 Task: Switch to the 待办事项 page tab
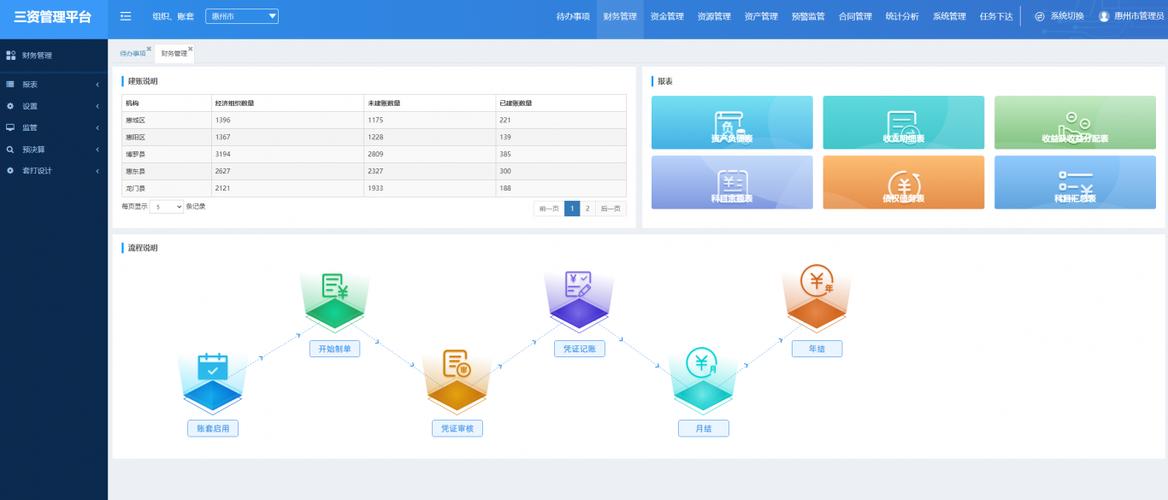click(133, 54)
